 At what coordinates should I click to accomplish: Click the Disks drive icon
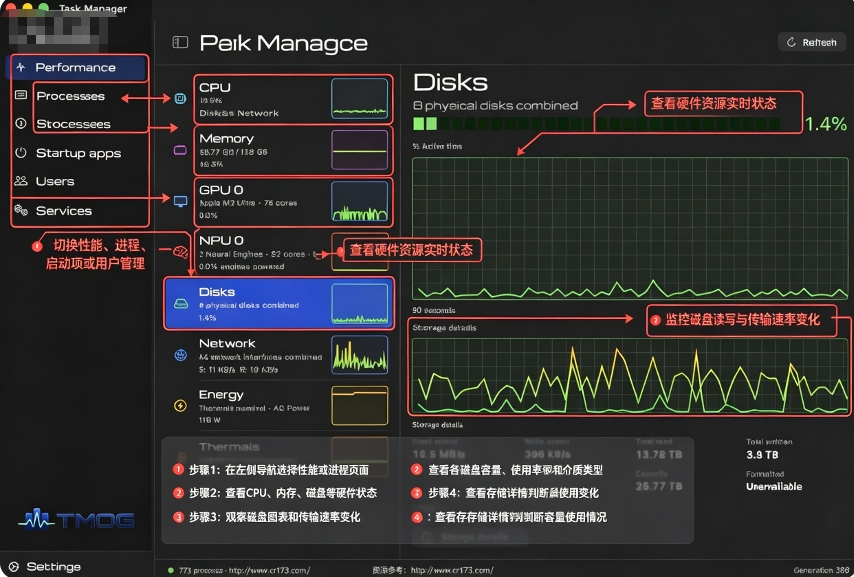pos(181,303)
